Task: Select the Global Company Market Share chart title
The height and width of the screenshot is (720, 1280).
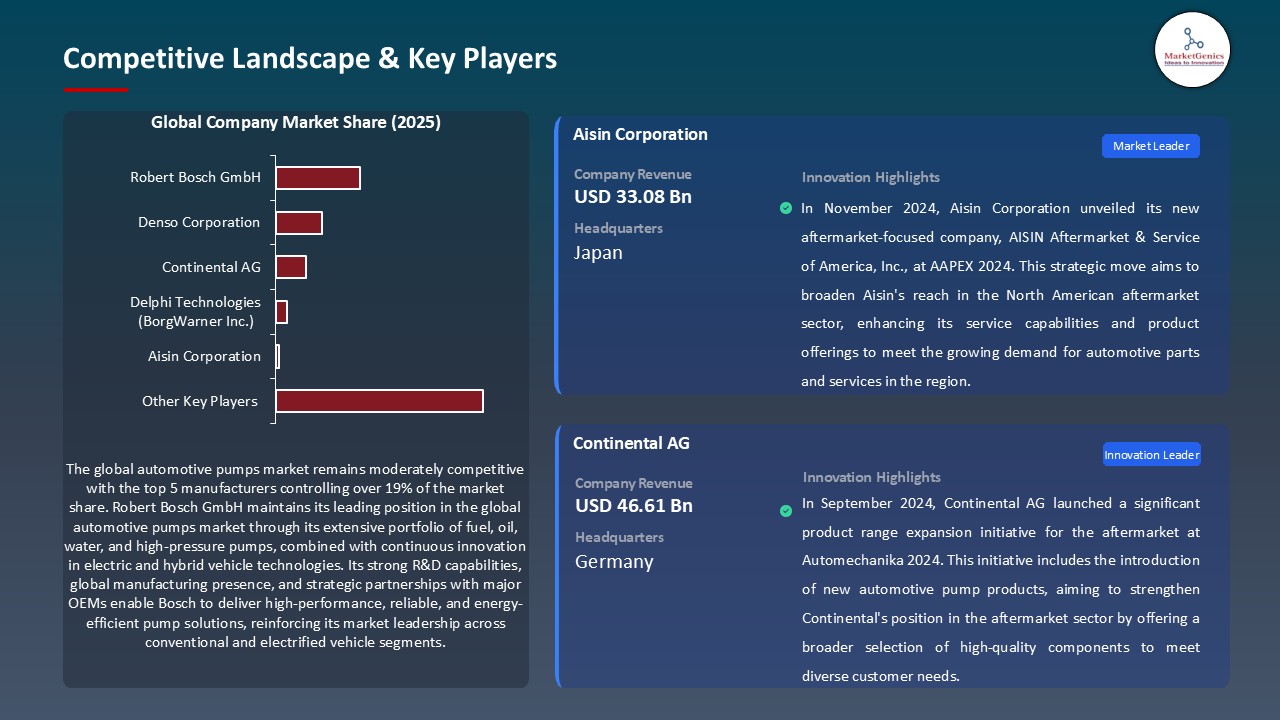Action: 296,123
